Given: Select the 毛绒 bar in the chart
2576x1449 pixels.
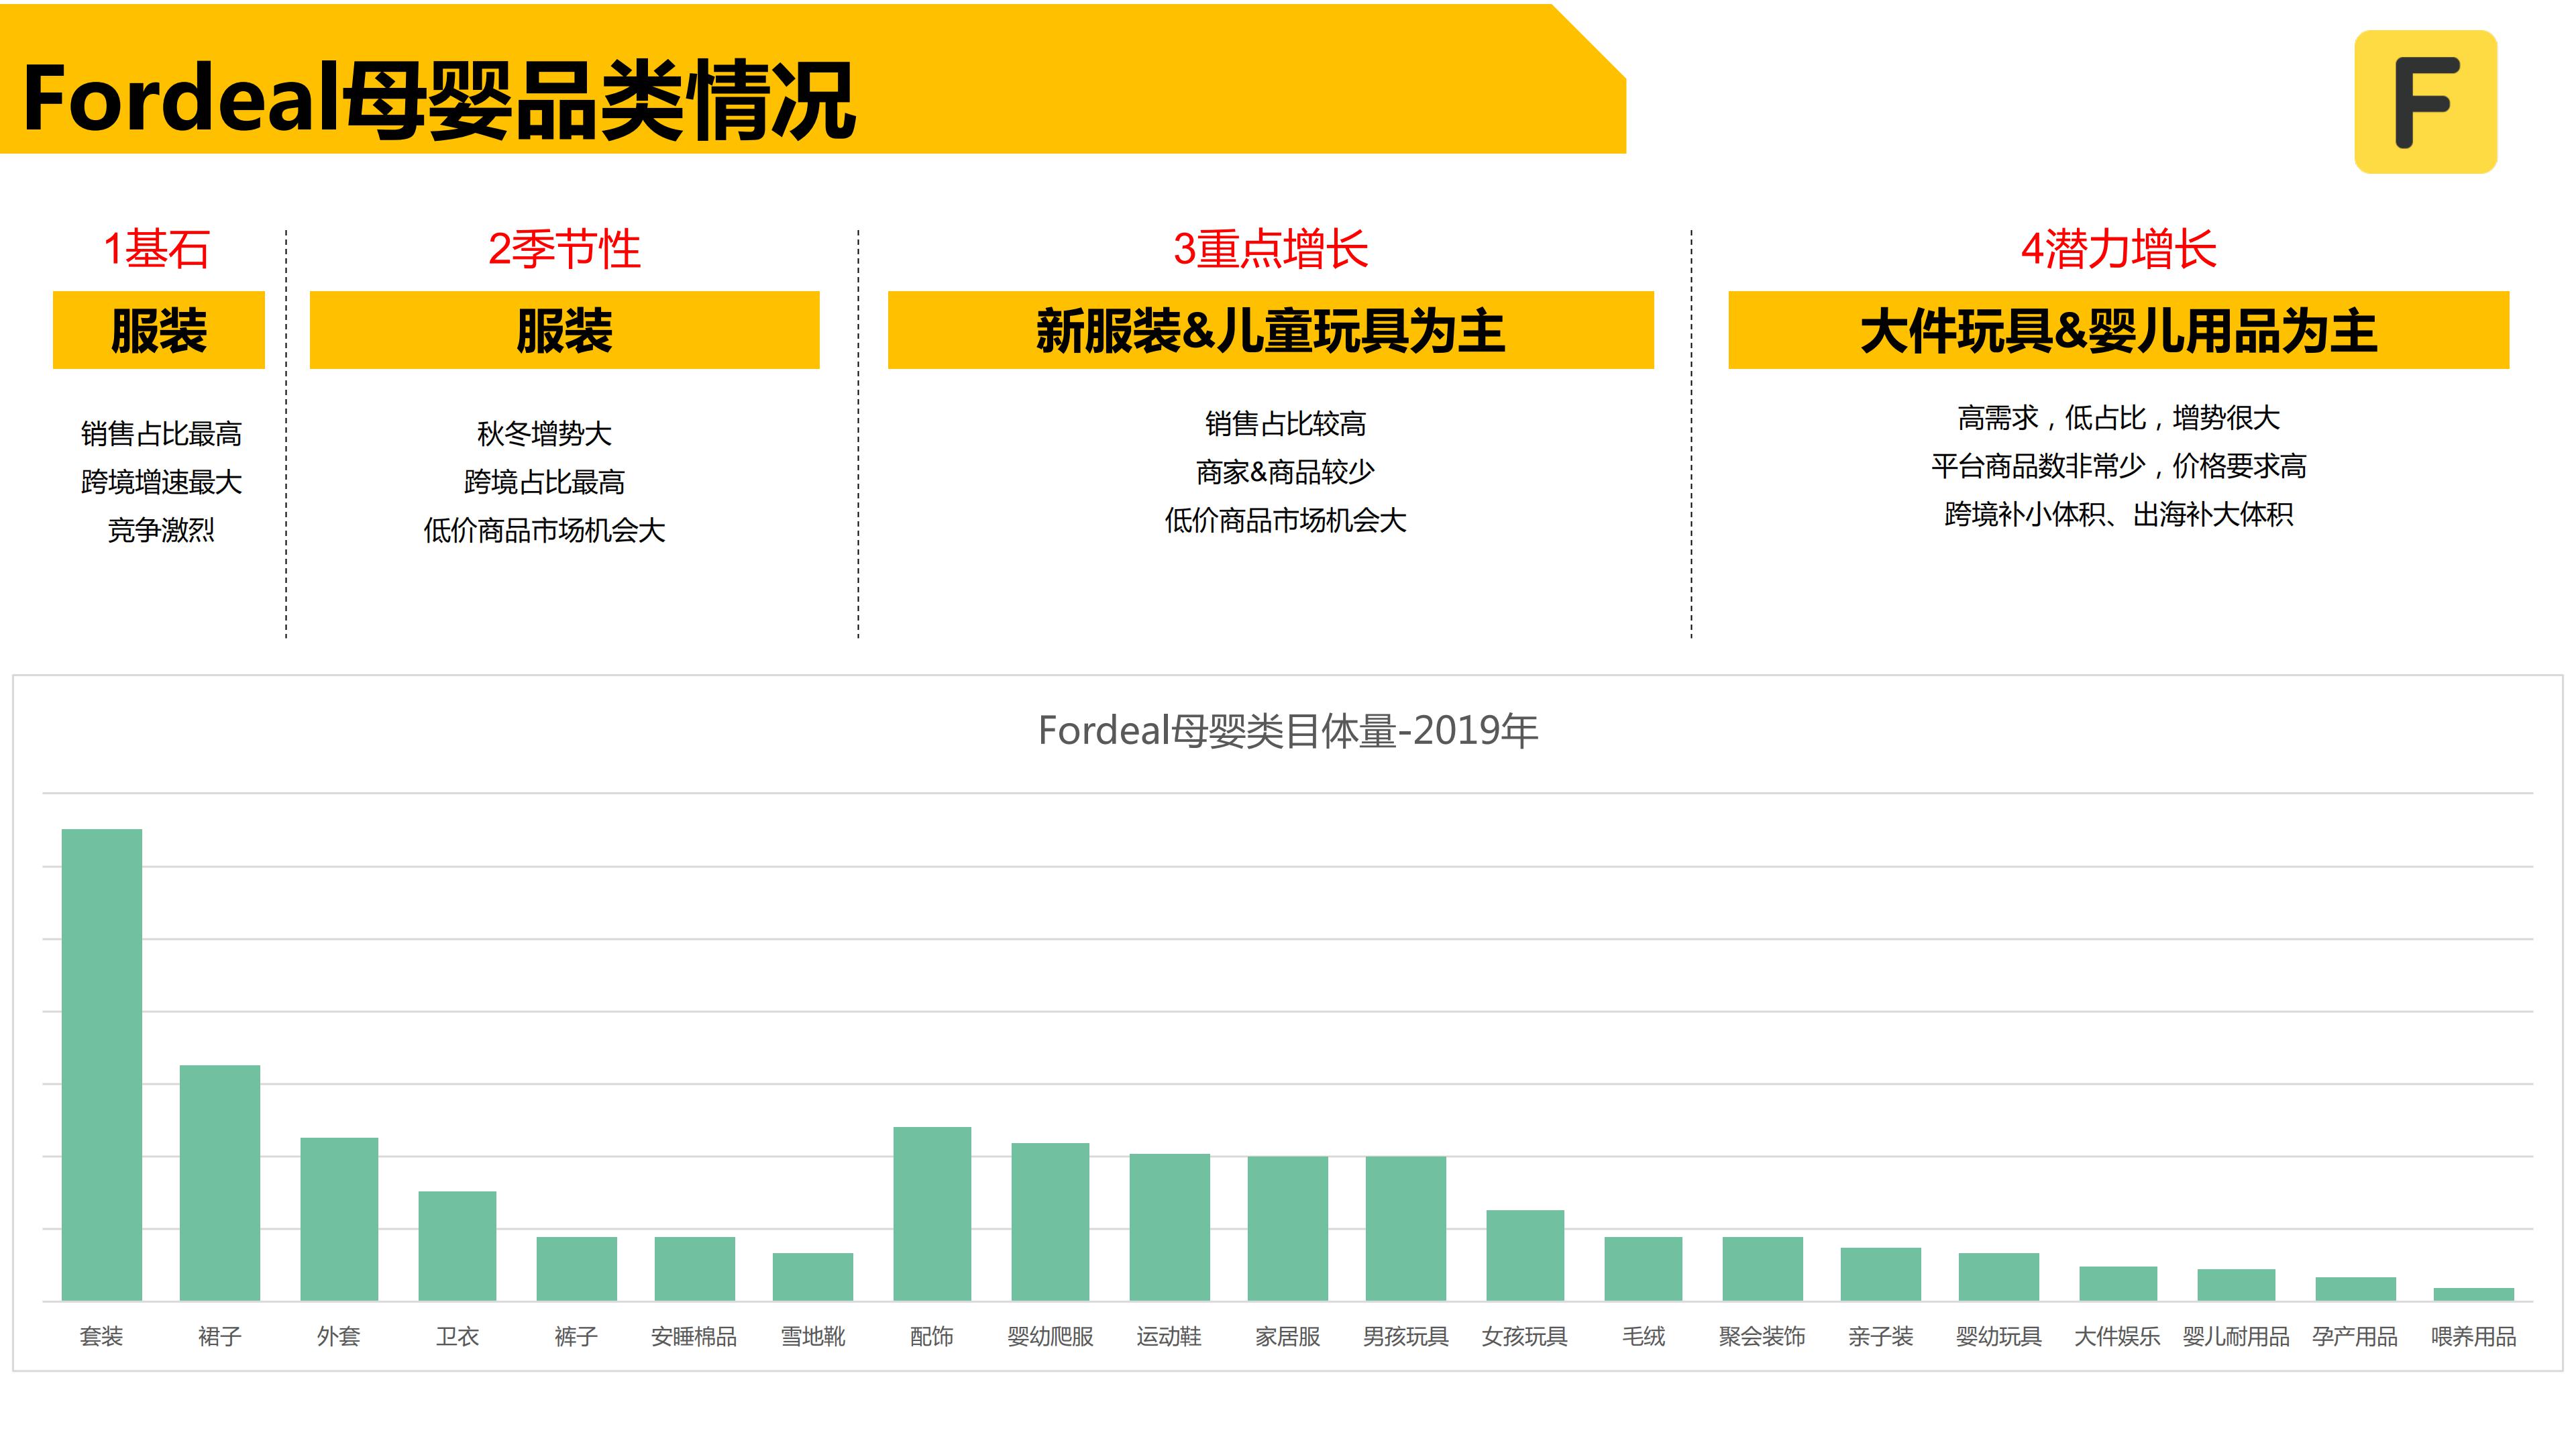Looking at the screenshot, I should pyautogui.click(x=1643, y=1269).
